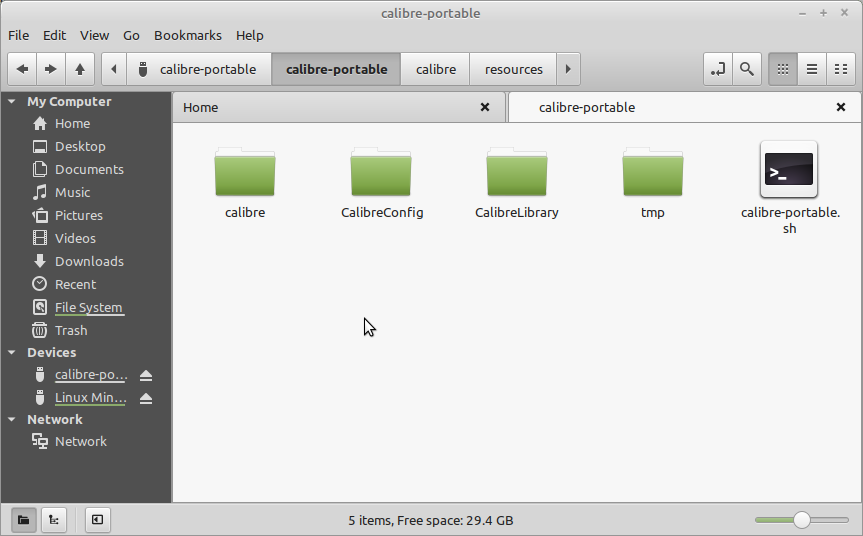Select the calibre-portable.sh script file
The width and height of the screenshot is (863, 536).
(790, 188)
